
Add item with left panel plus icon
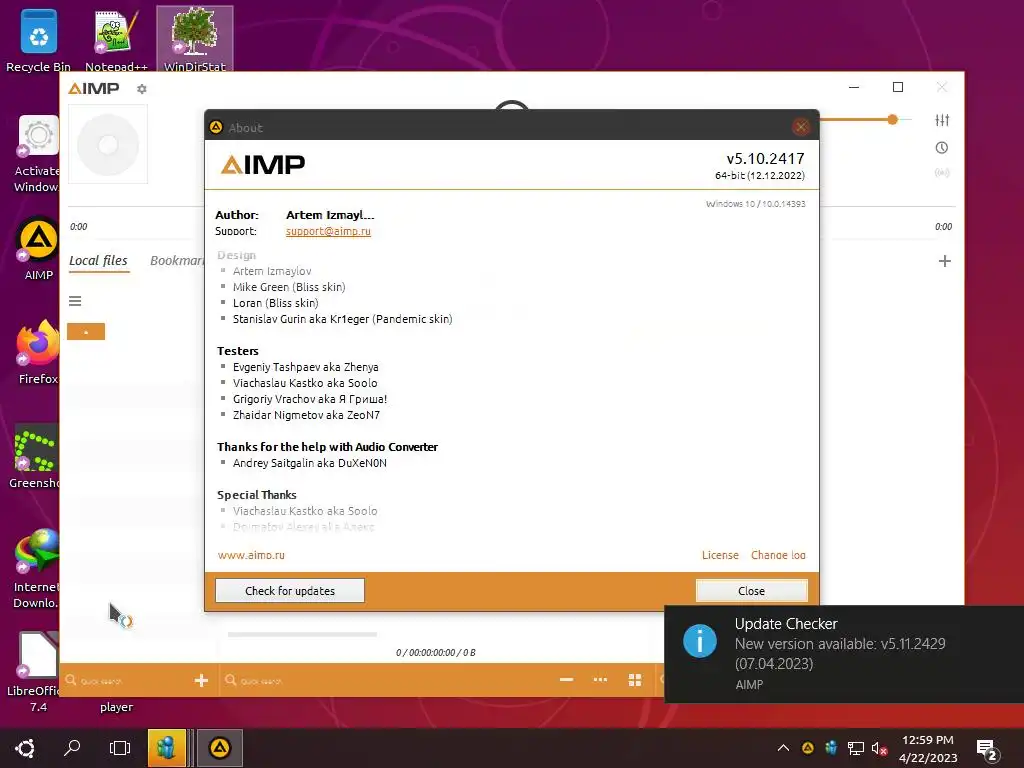(201, 680)
